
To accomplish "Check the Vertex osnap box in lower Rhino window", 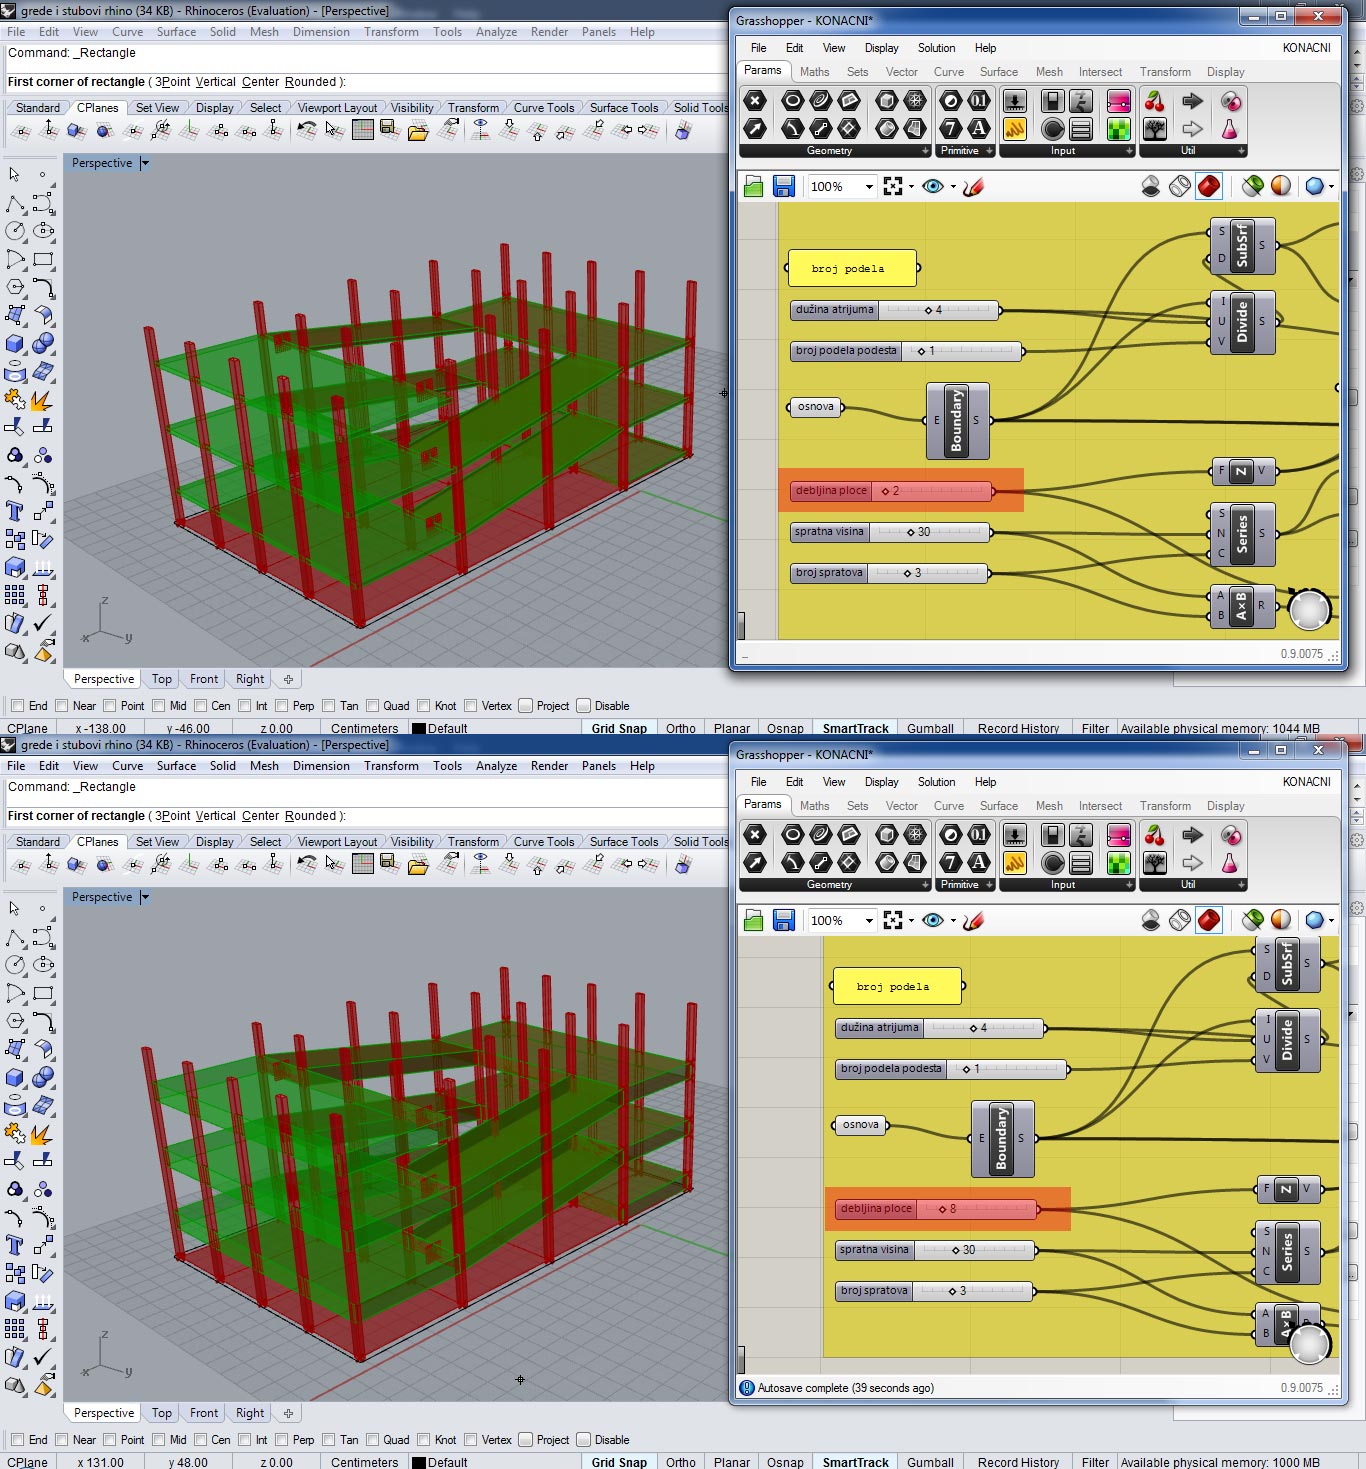I will (471, 1440).
